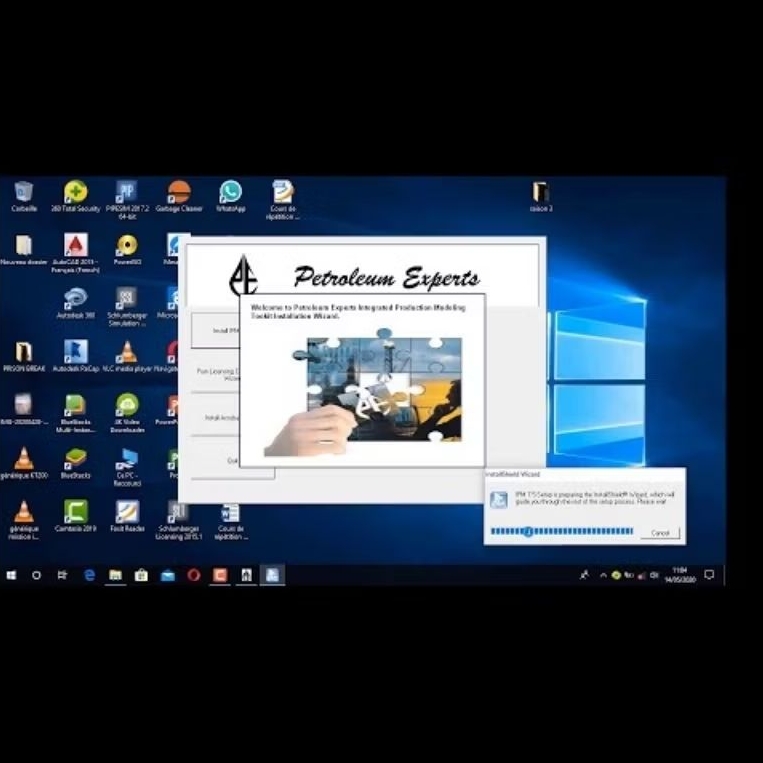Open the Windows Start menu
This screenshot has width=763, height=763.
click(x=11, y=575)
